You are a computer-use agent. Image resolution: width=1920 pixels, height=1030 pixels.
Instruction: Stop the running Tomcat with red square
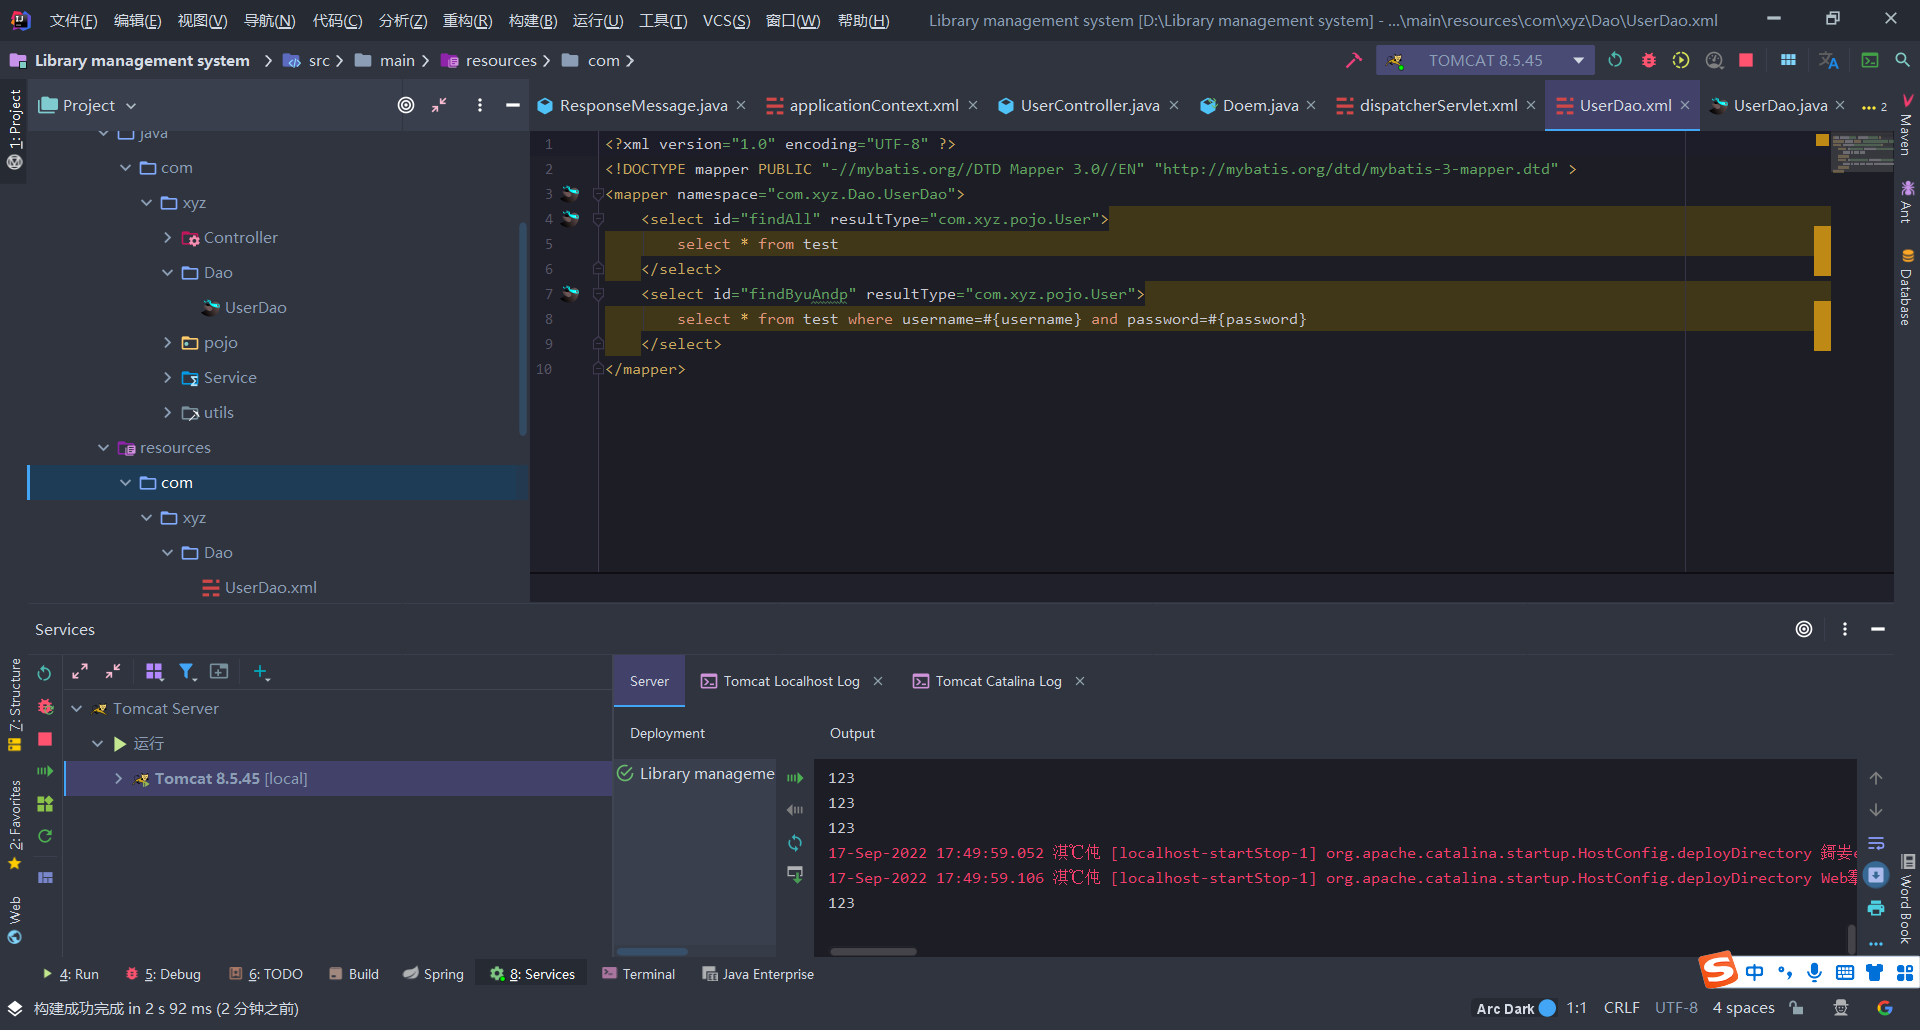click(x=1746, y=61)
